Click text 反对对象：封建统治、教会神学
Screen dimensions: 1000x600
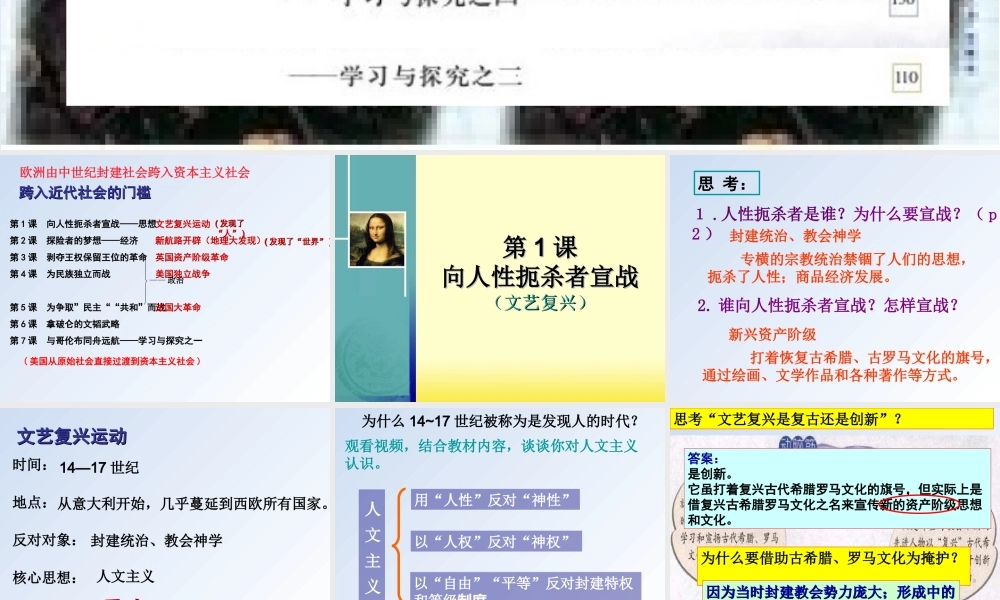point(117,540)
